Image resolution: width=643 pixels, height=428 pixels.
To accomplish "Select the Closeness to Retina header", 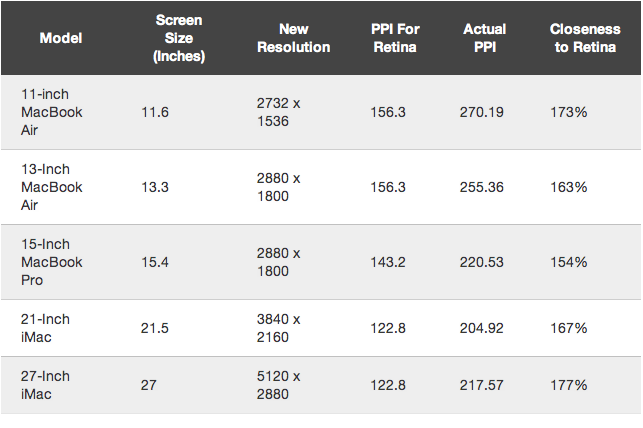I will point(585,38).
